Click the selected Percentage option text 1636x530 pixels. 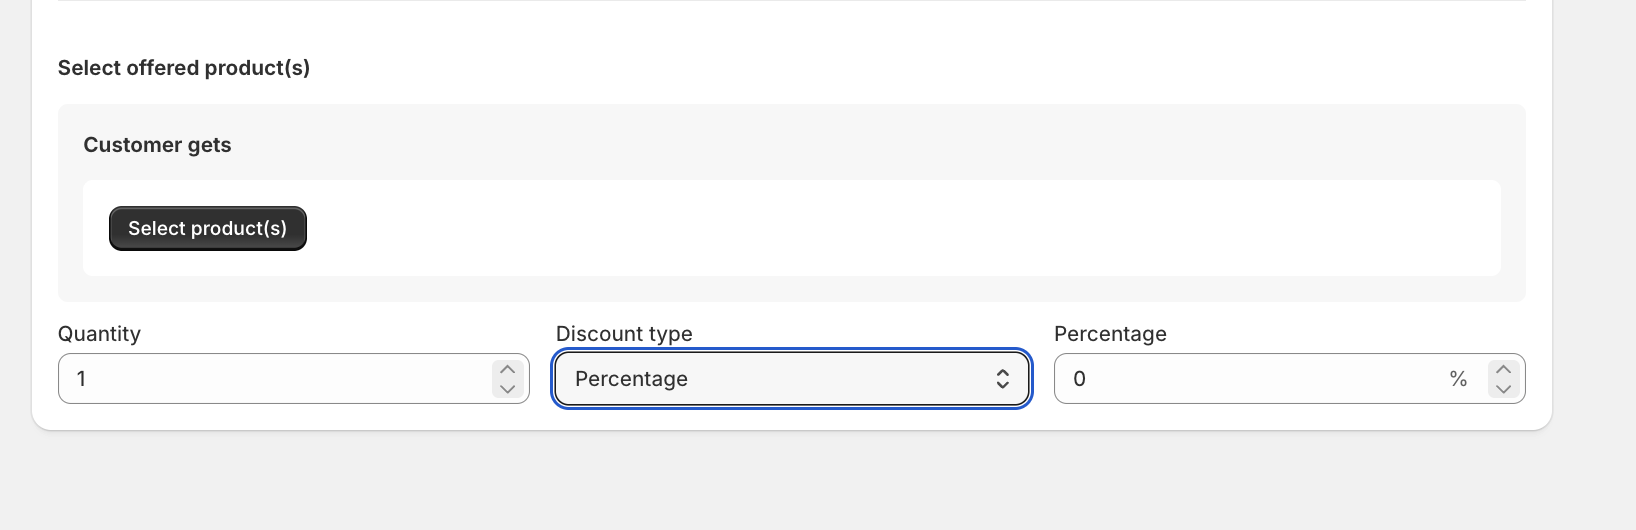(631, 379)
